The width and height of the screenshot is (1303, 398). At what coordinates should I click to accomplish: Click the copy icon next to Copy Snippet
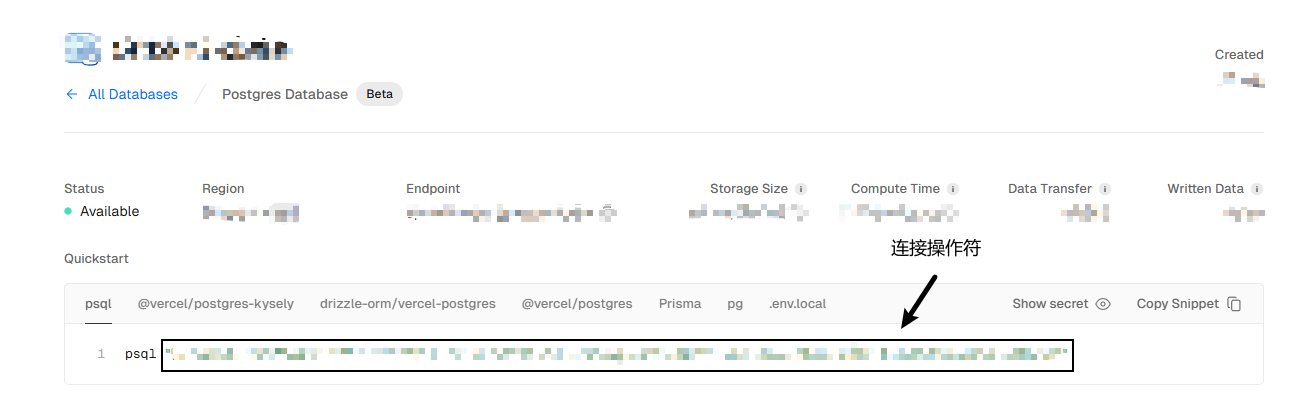click(x=1235, y=304)
